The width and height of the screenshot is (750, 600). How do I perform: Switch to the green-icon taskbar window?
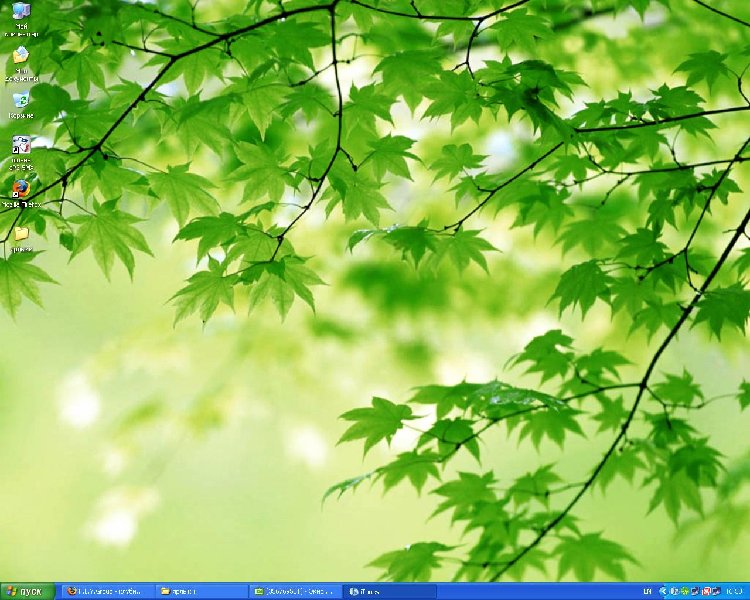[296, 592]
